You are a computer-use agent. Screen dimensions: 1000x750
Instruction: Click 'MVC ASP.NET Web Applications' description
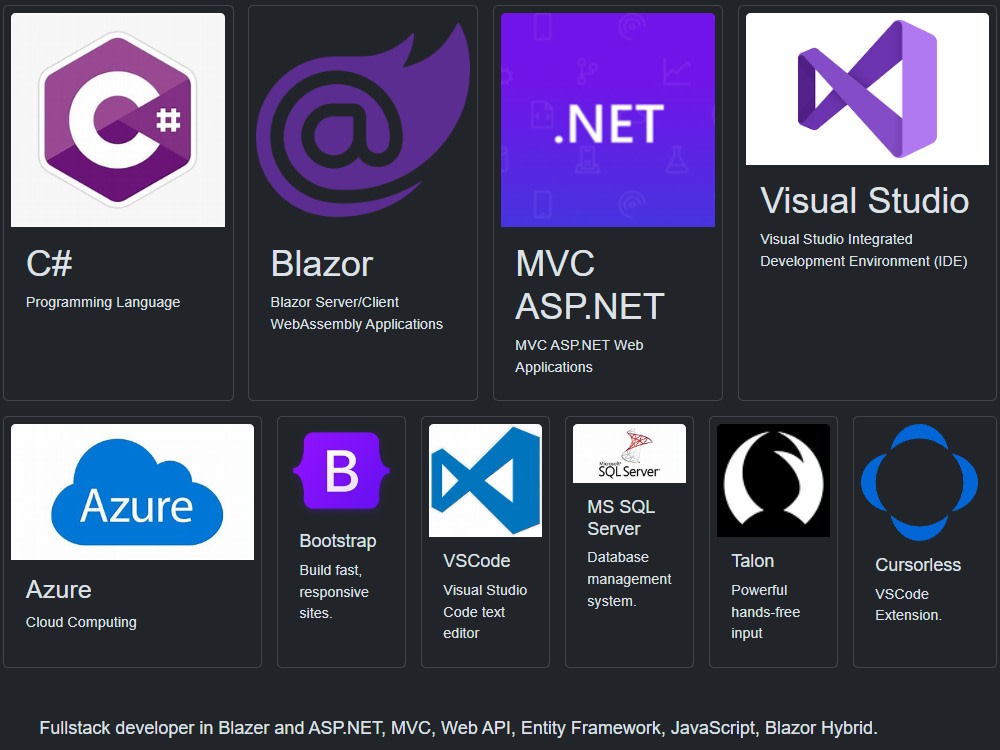coord(579,356)
